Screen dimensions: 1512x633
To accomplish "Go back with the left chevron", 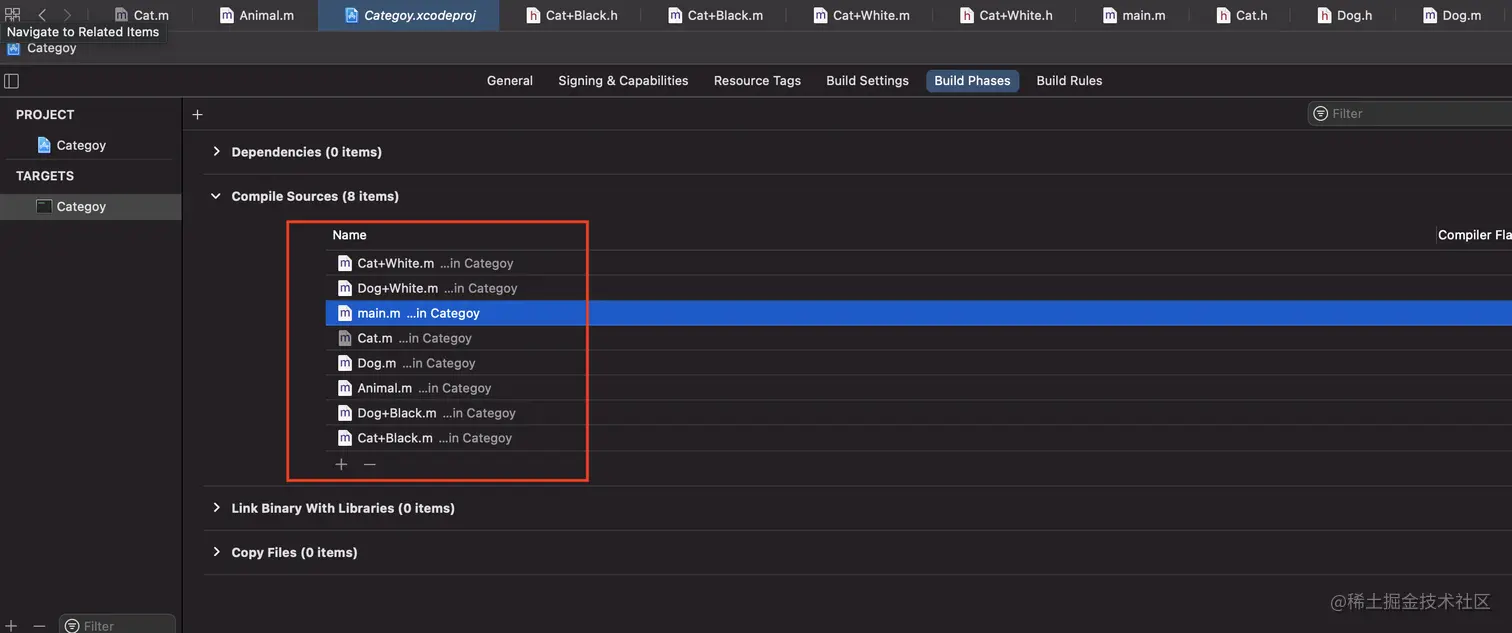I will tap(42, 15).
